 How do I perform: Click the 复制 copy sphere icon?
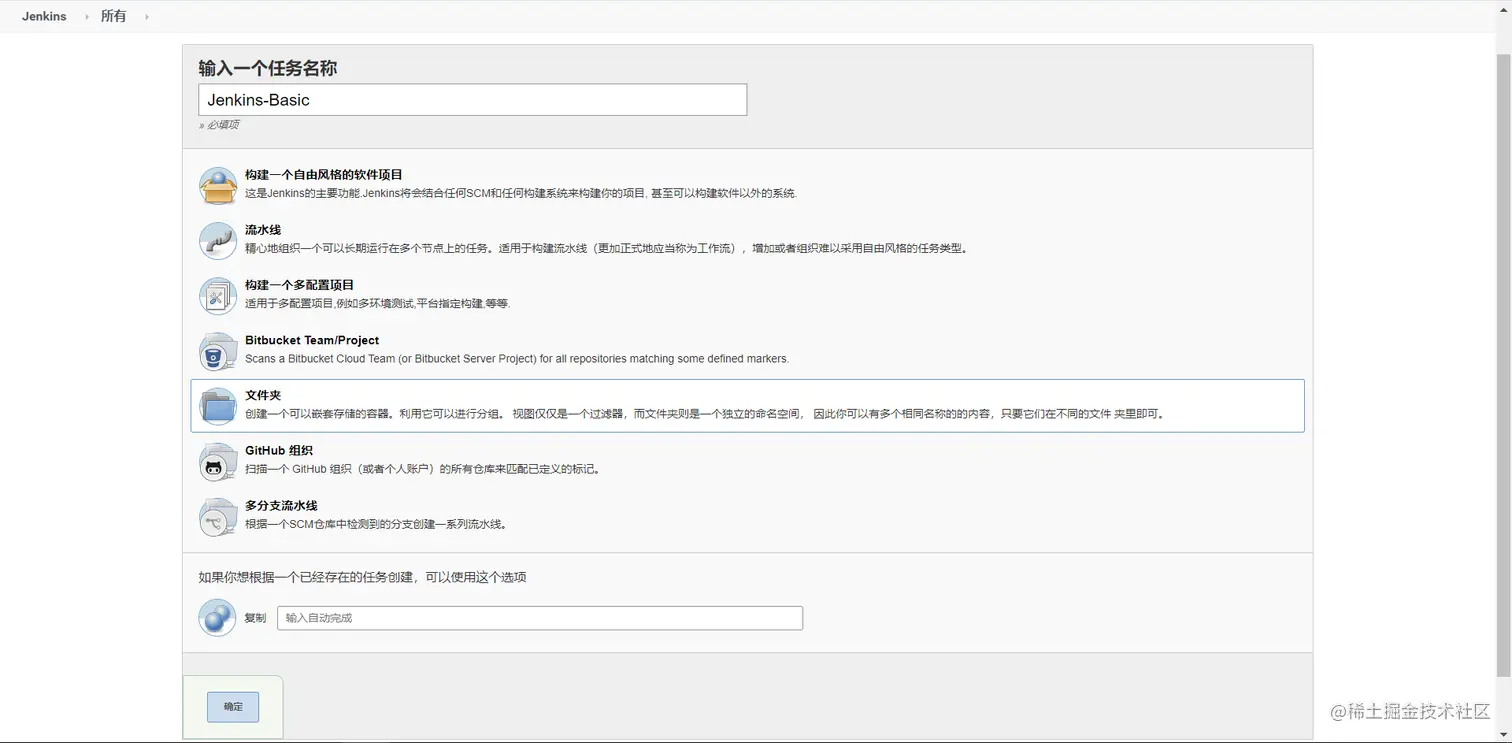(217, 618)
